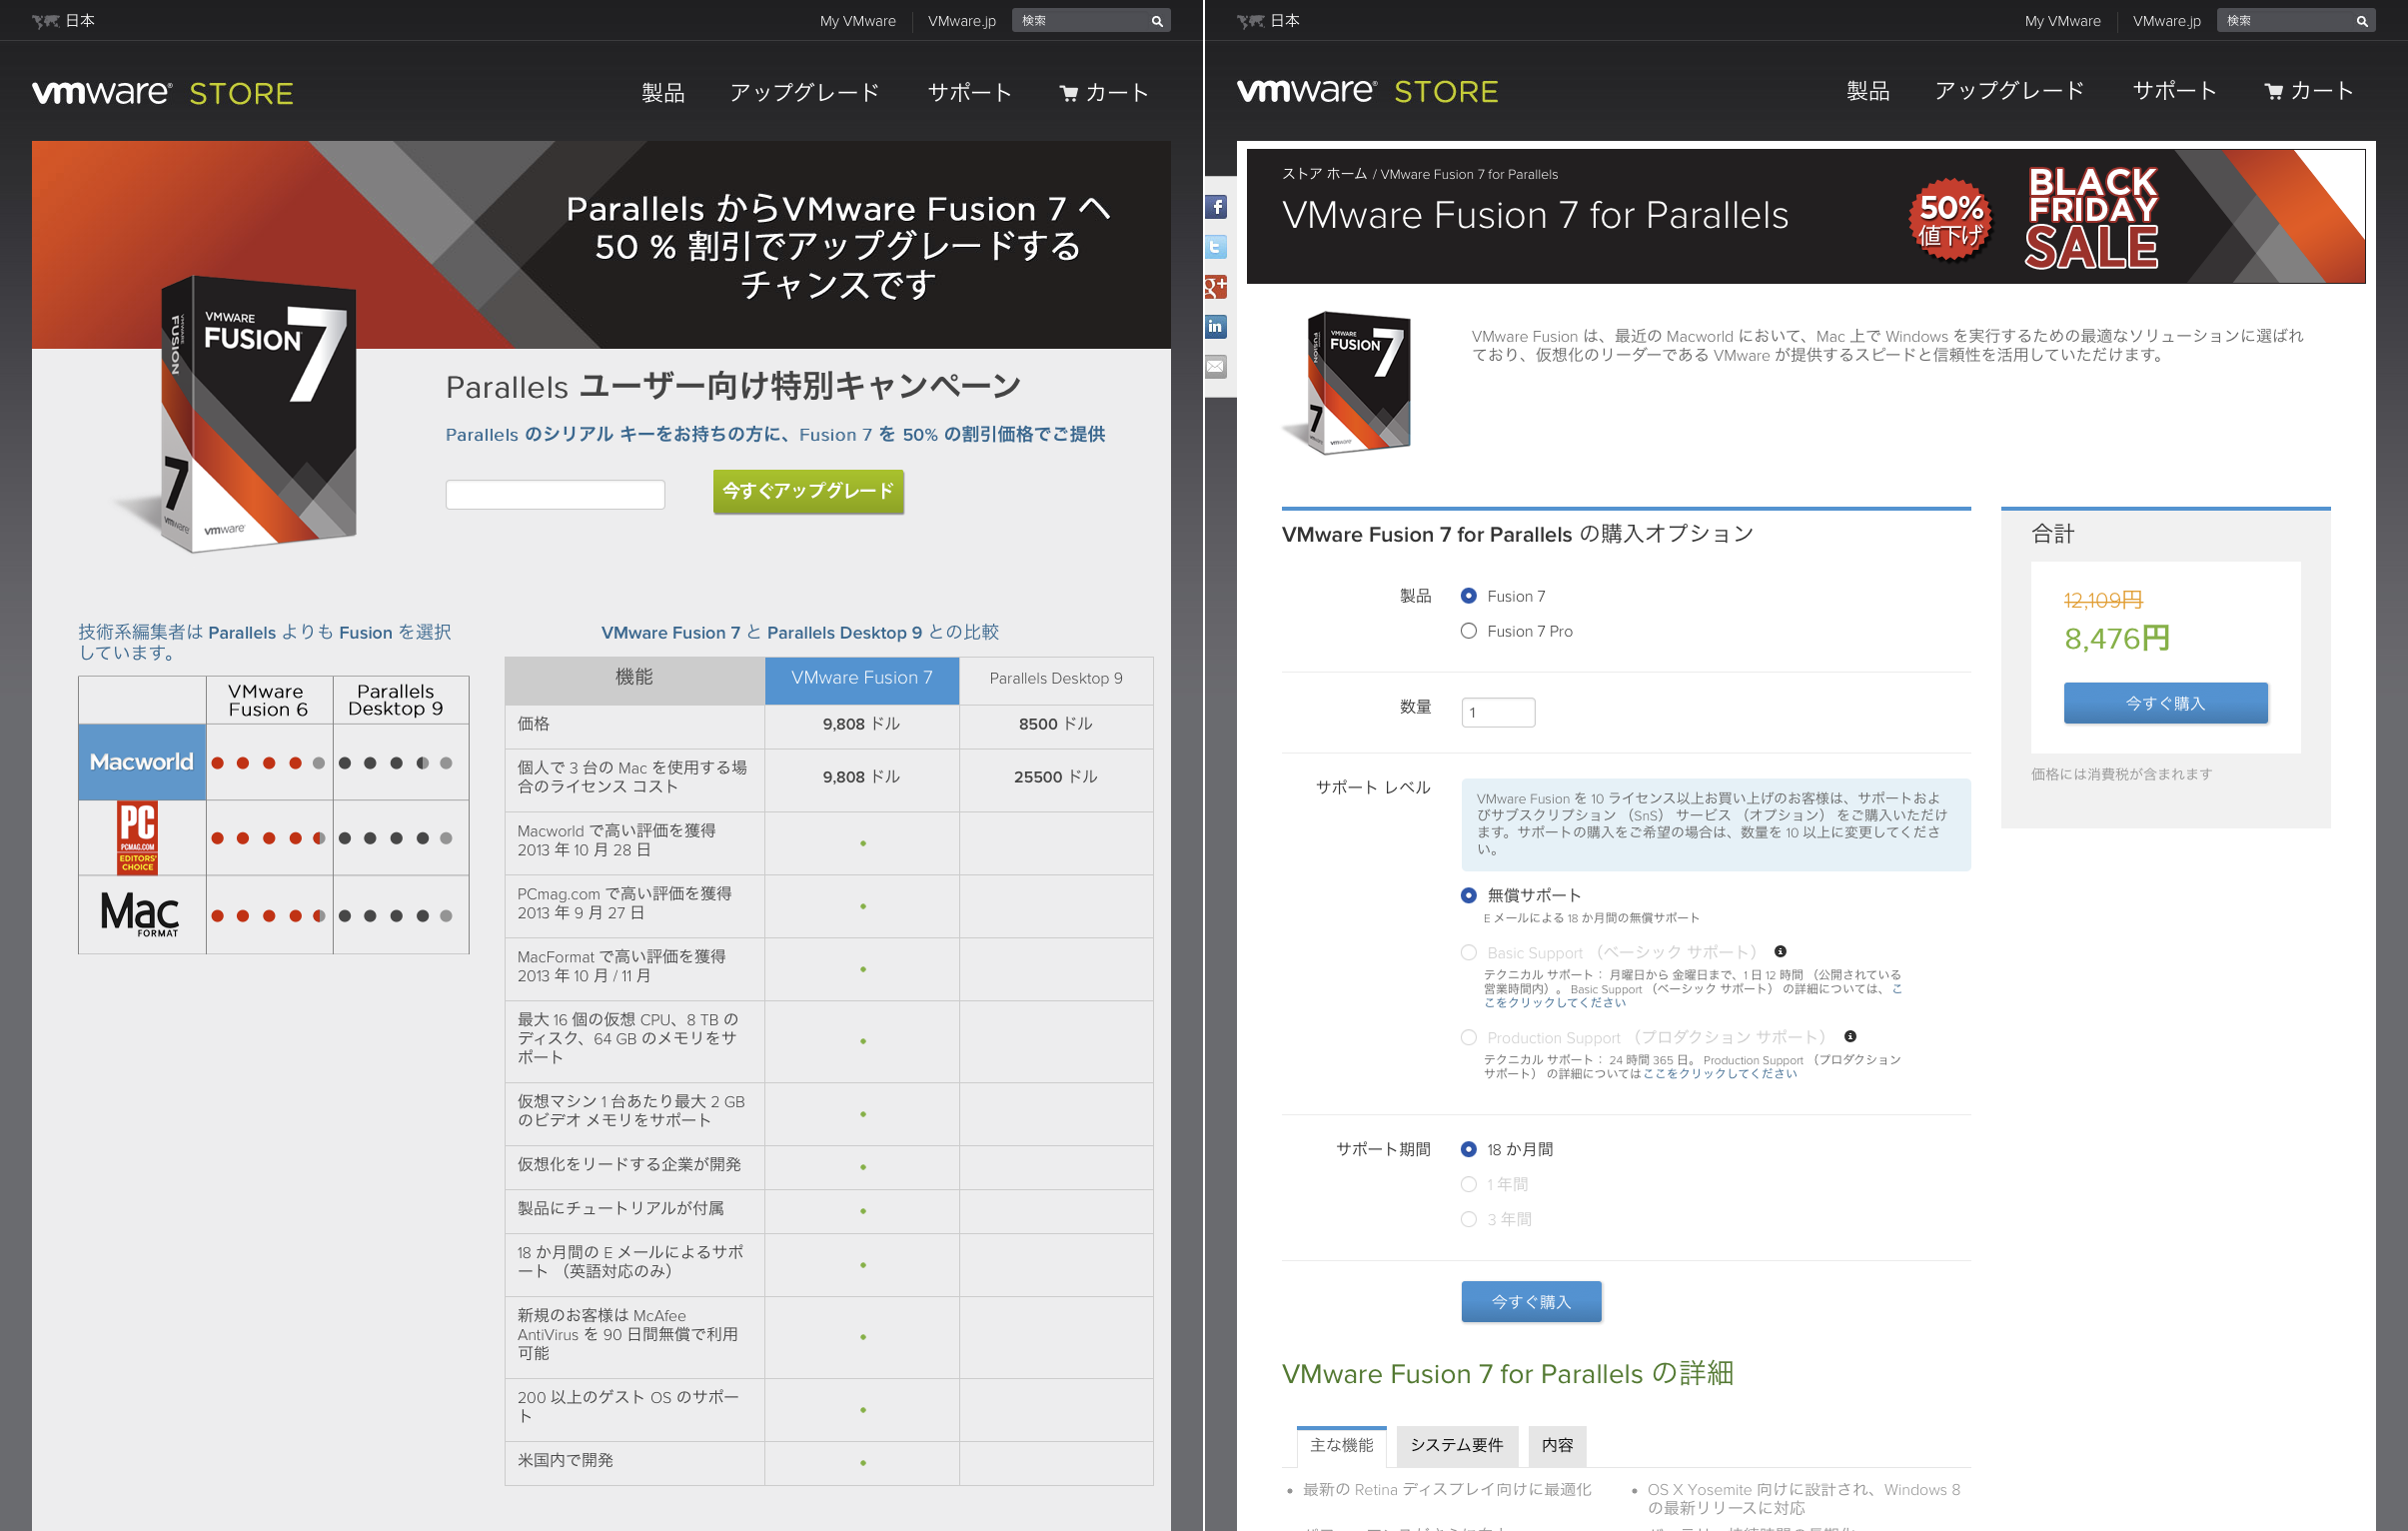This screenshot has height=1531, width=2408.
Task: Open アップグレード menu in right page navigation
Action: coord(2009,91)
